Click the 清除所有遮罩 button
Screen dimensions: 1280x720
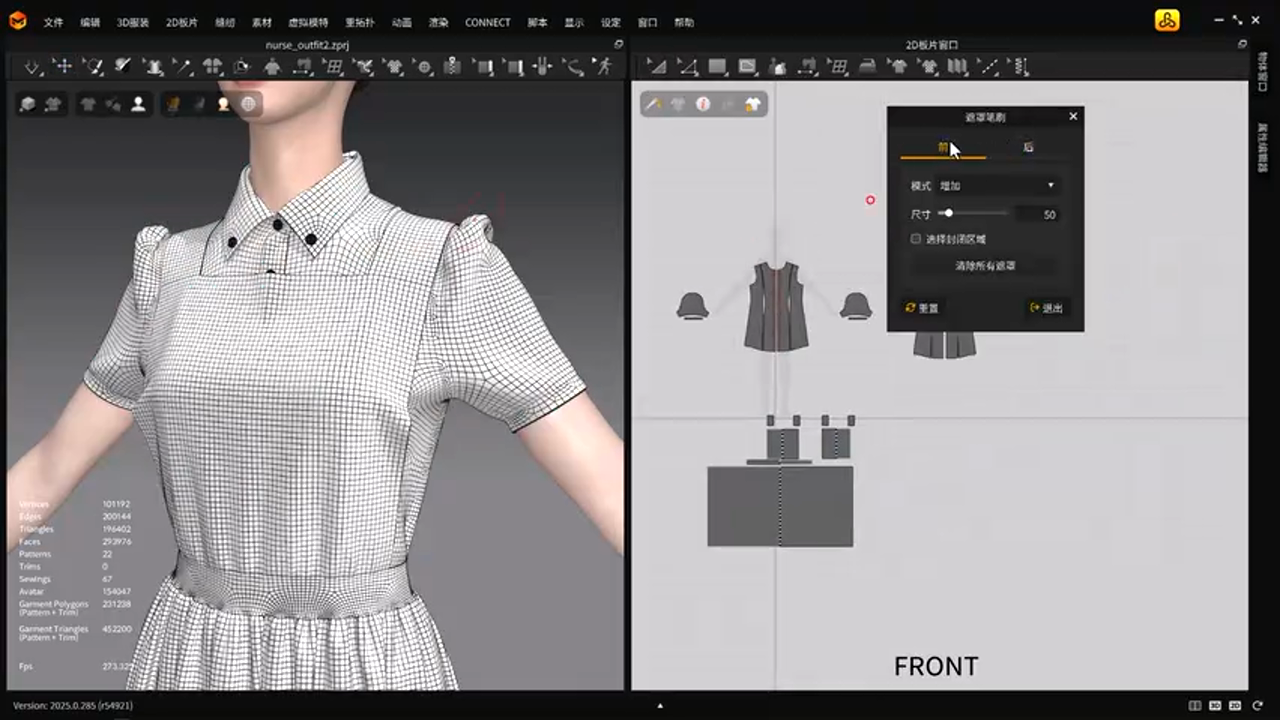click(984, 266)
